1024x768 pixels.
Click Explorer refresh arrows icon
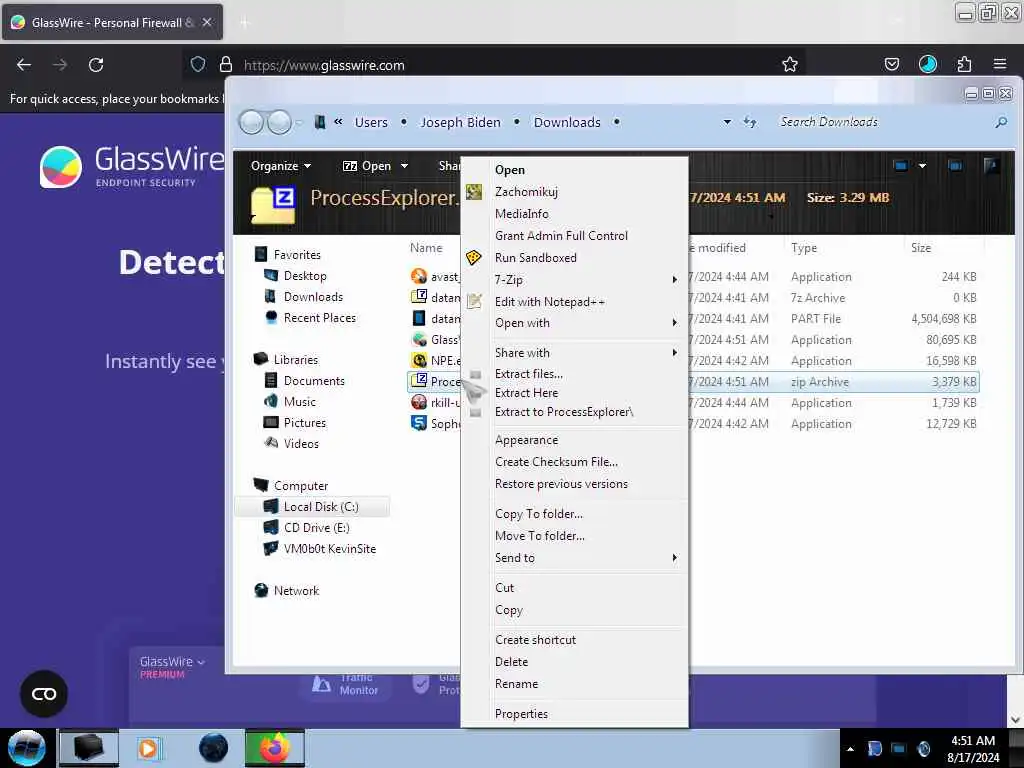tap(750, 122)
